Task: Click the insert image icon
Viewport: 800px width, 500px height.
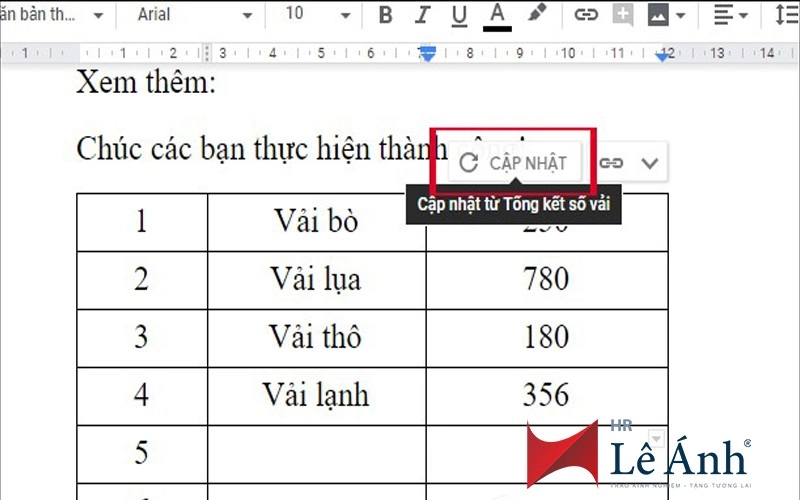Action: pos(665,15)
